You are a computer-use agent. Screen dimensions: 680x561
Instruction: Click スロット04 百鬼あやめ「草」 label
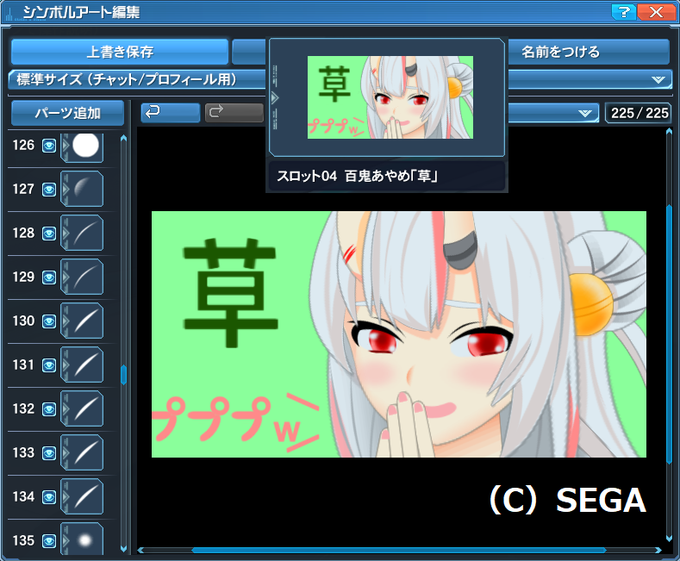(357, 176)
